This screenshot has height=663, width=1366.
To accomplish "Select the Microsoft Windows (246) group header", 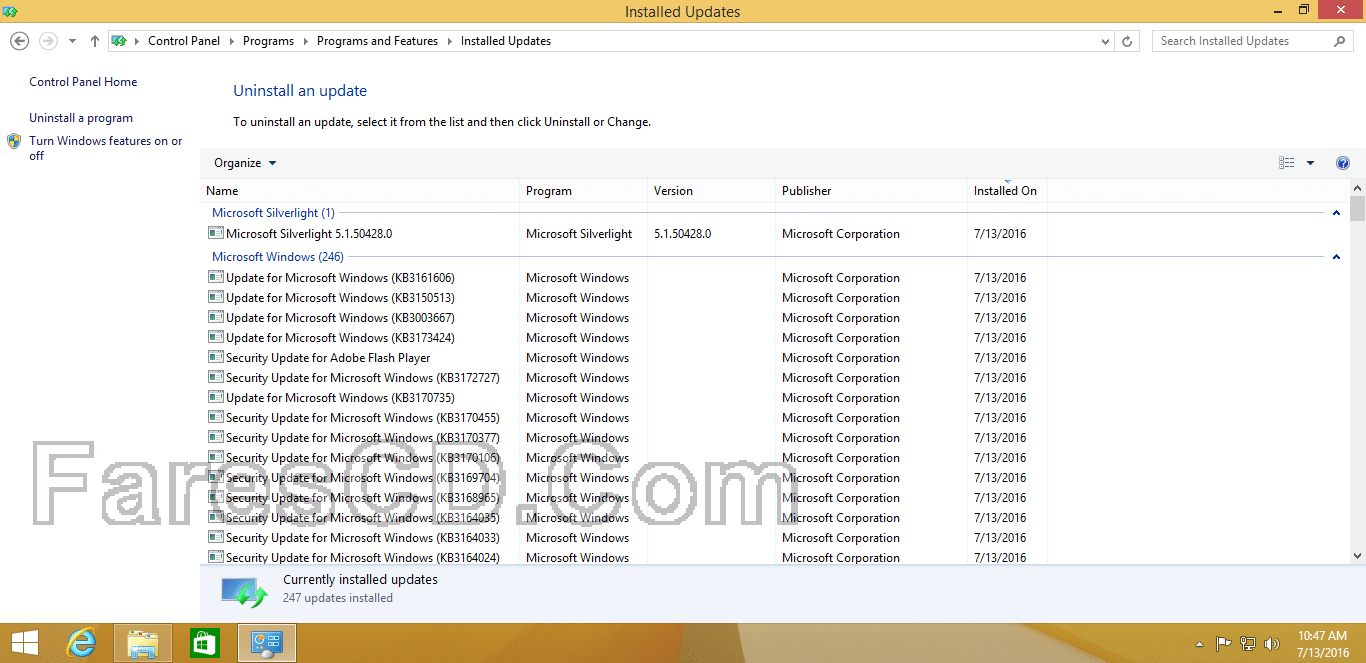I will (x=278, y=257).
